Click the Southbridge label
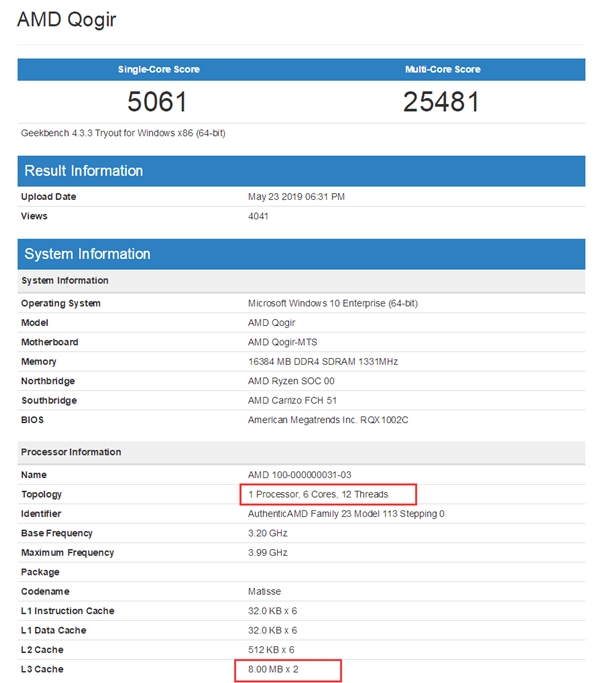This screenshot has height=683, width=600. click(49, 400)
